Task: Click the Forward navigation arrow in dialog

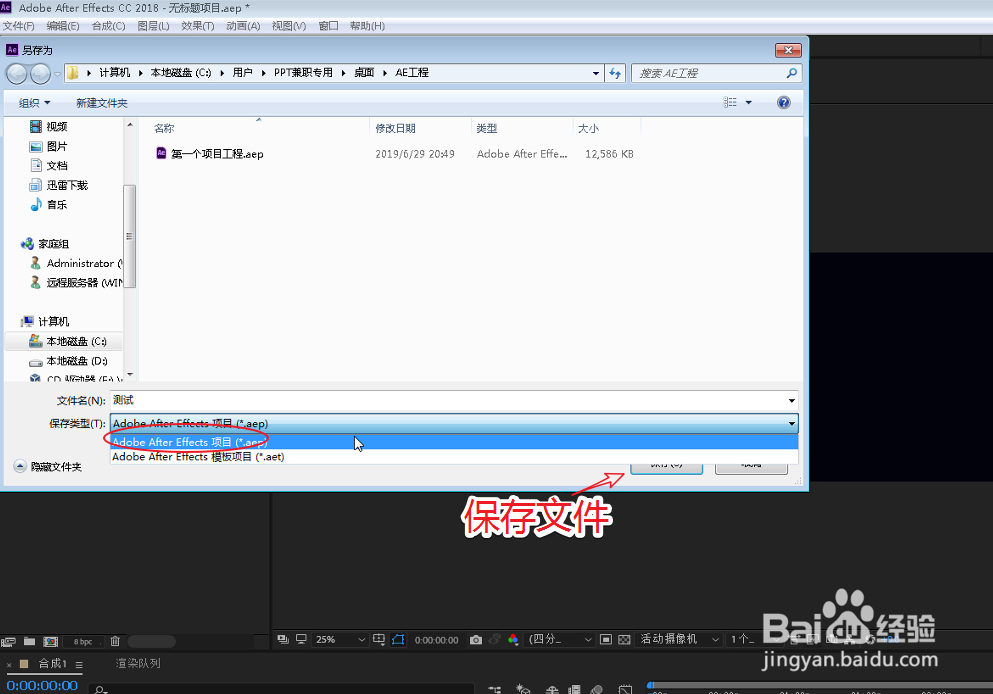Action: (x=40, y=73)
